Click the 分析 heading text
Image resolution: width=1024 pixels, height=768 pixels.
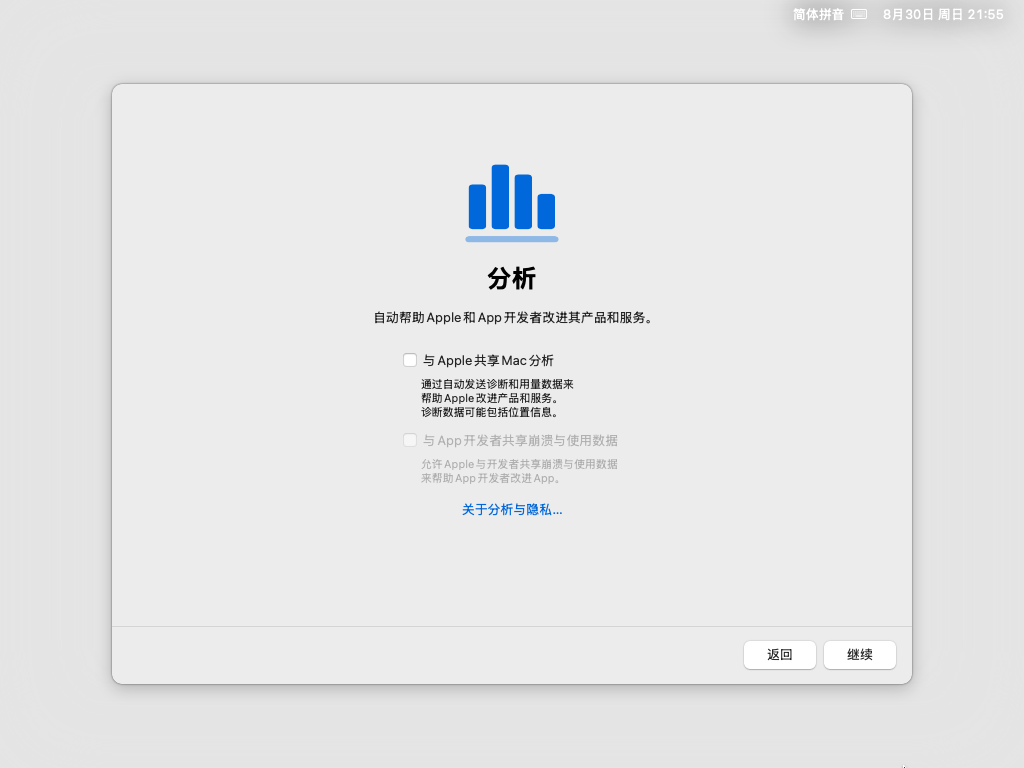[x=512, y=278]
